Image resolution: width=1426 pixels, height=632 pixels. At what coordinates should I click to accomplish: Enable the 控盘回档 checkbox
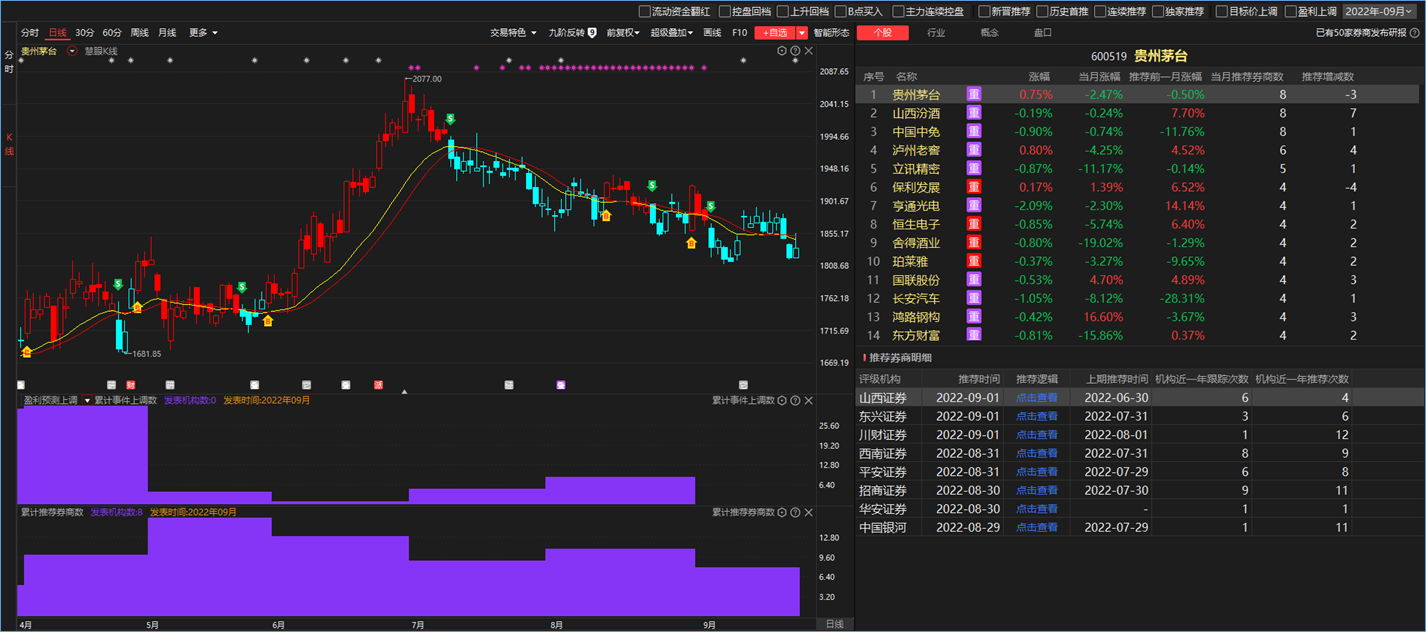(x=724, y=12)
